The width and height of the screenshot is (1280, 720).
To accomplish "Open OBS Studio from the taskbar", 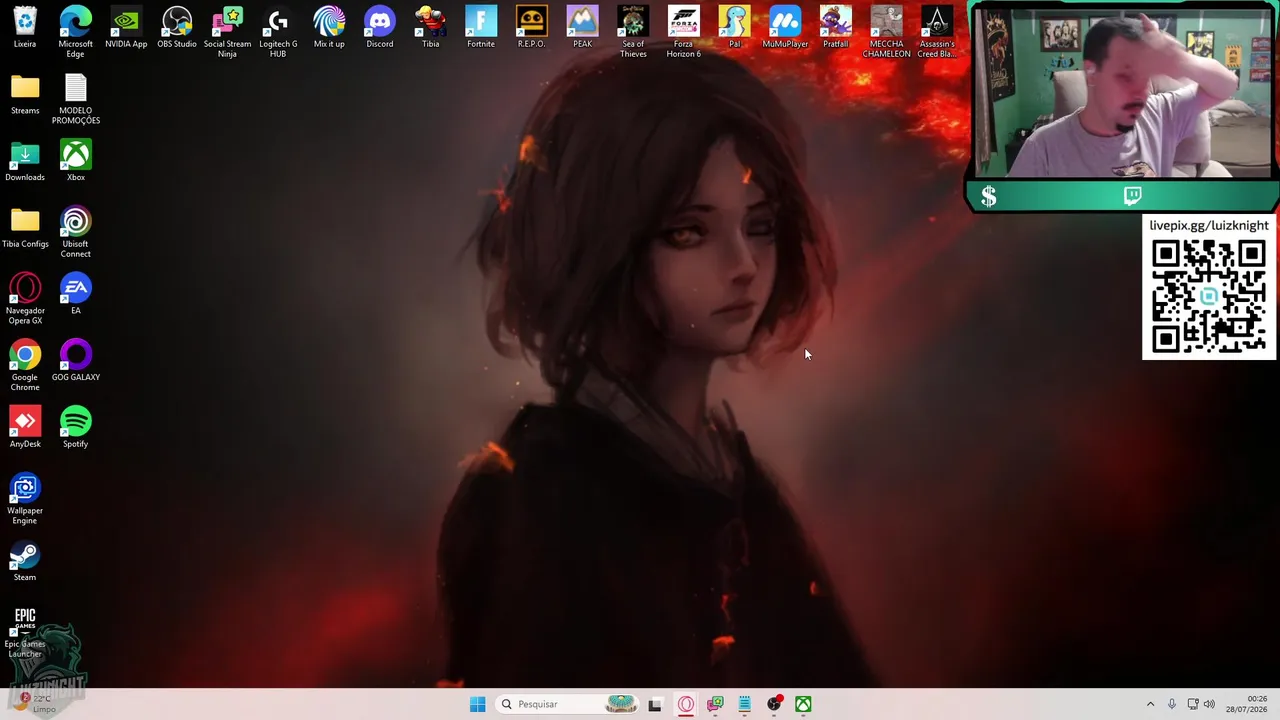I will point(774,704).
